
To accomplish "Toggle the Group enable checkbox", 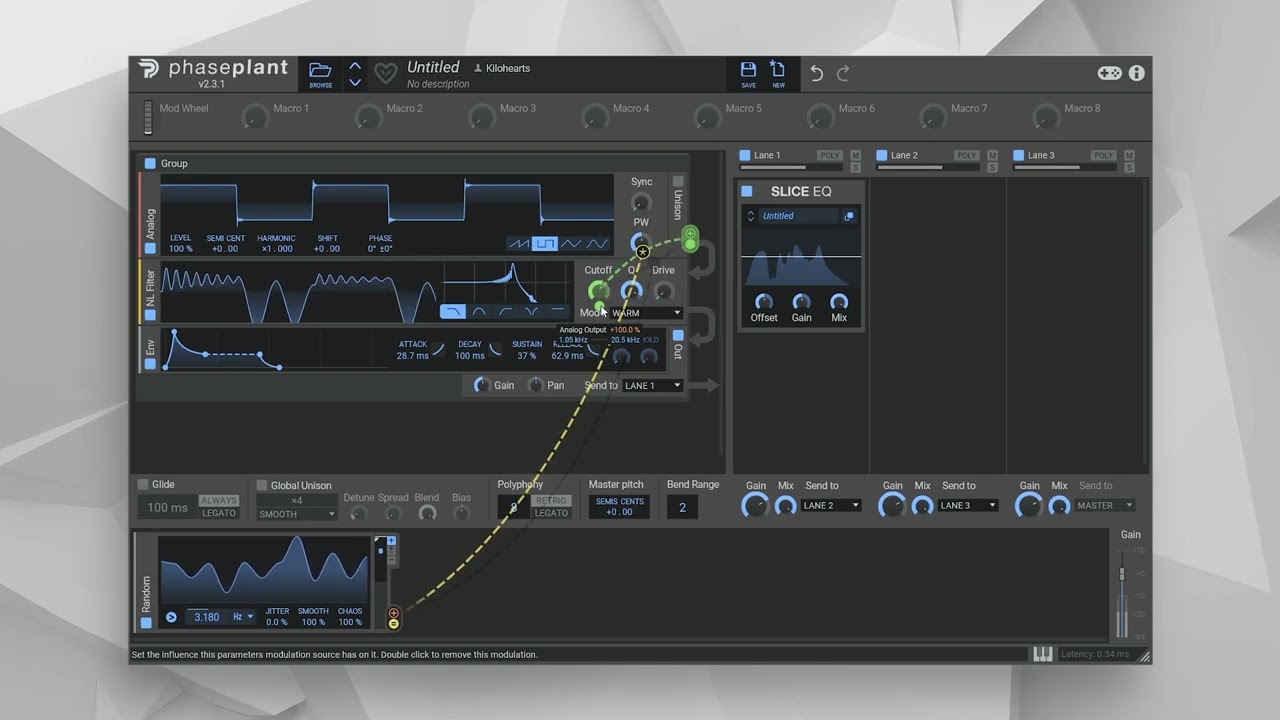I will (x=150, y=163).
